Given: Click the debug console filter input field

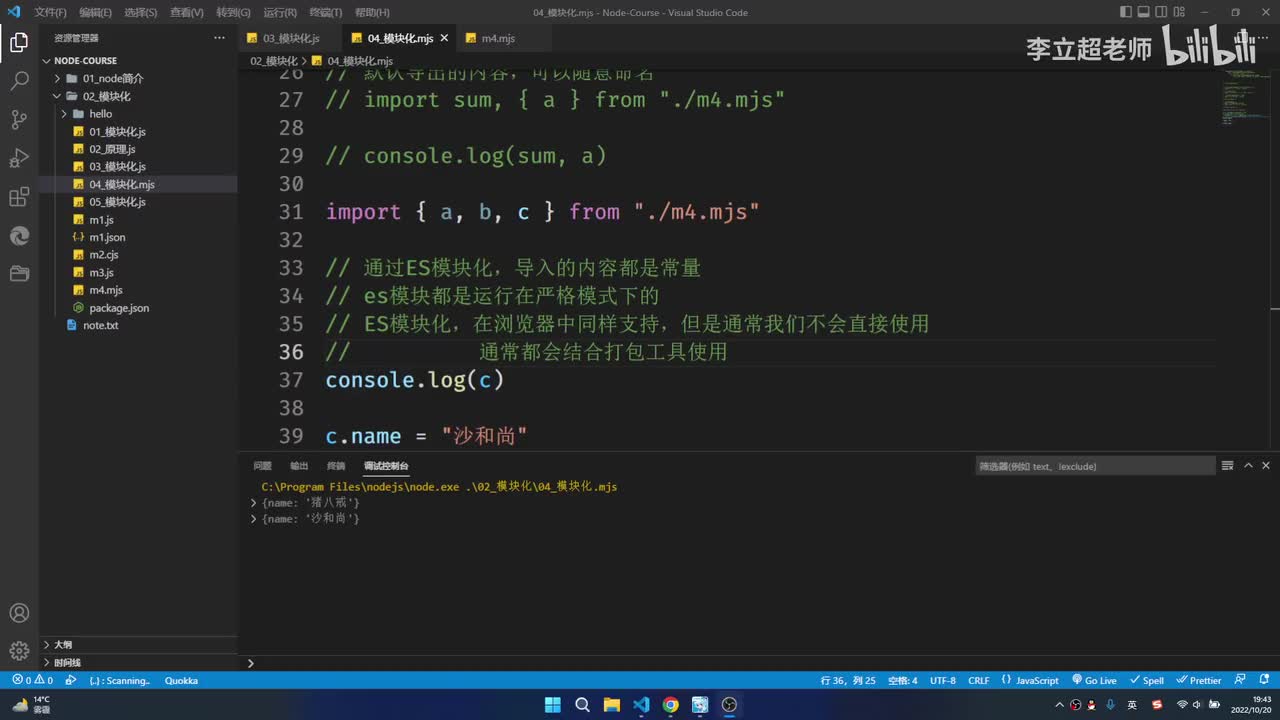Looking at the screenshot, I should [1095, 466].
